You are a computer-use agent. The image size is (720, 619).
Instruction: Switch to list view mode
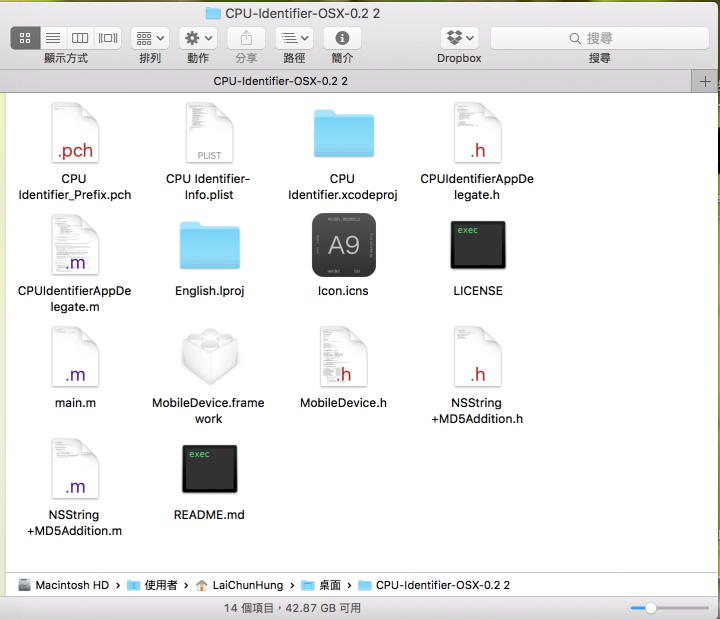coord(53,38)
